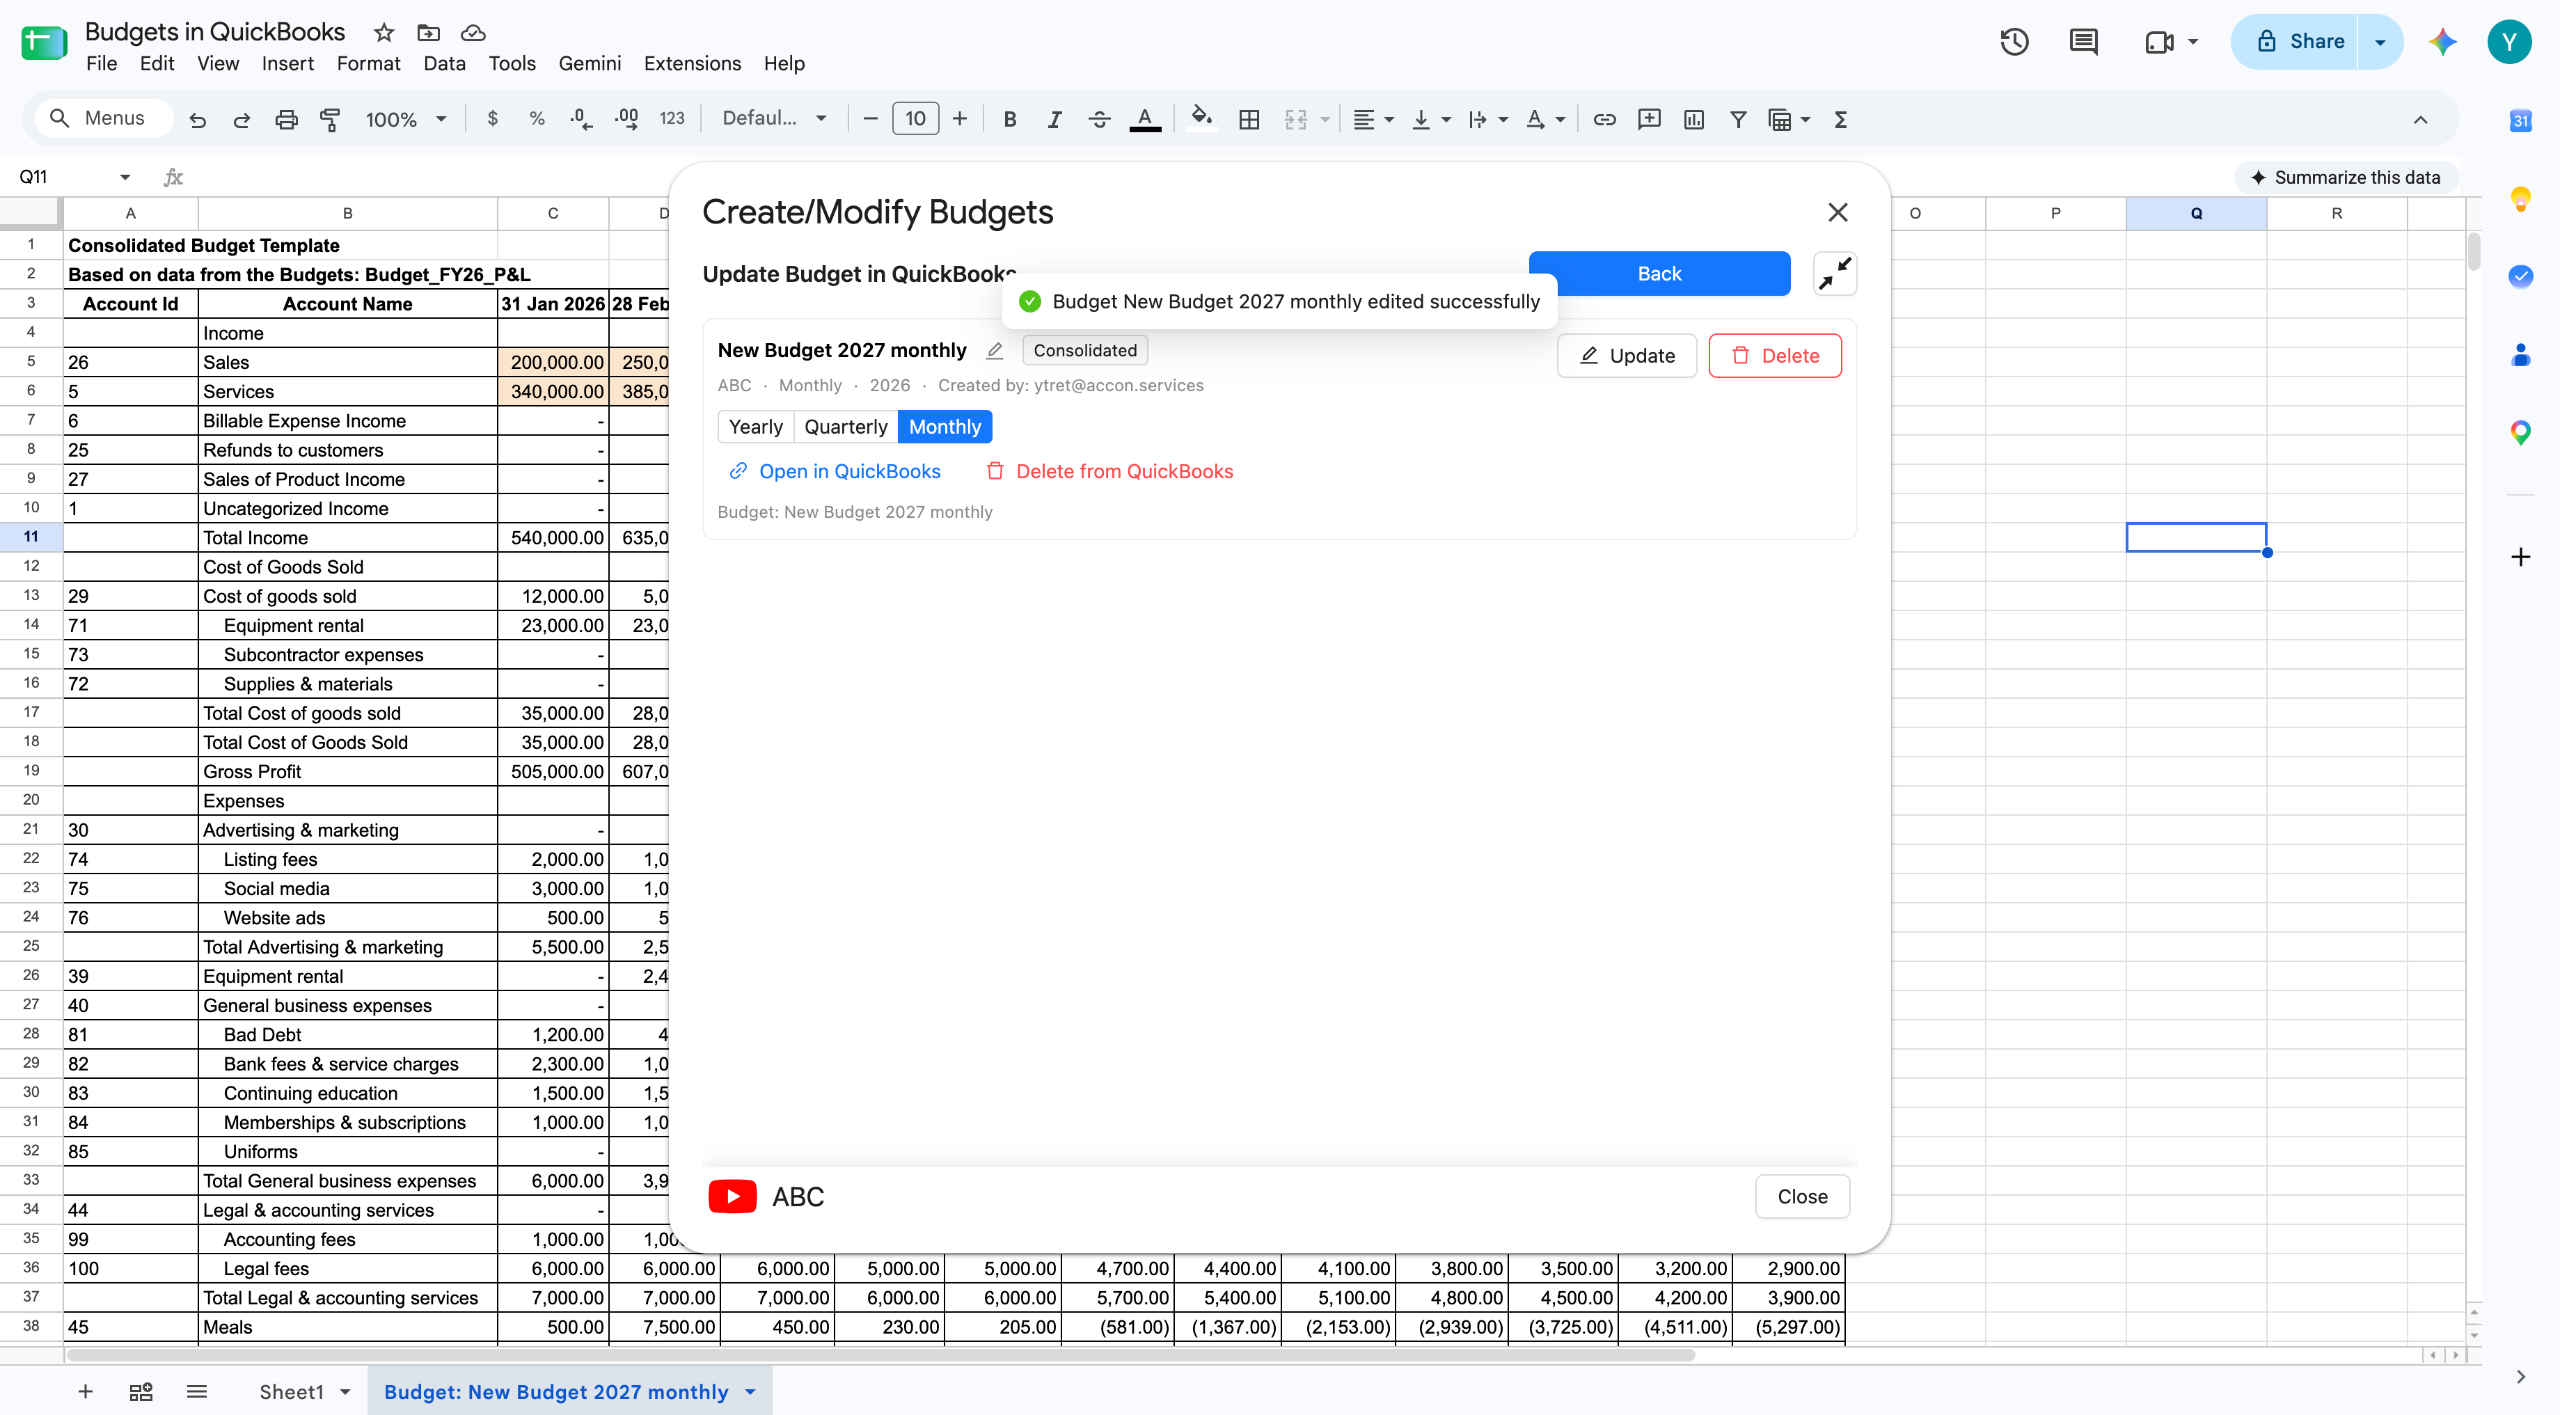Screen dimensions: 2560x1415
Task: Click the Insert comment icon
Action: [1649, 119]
